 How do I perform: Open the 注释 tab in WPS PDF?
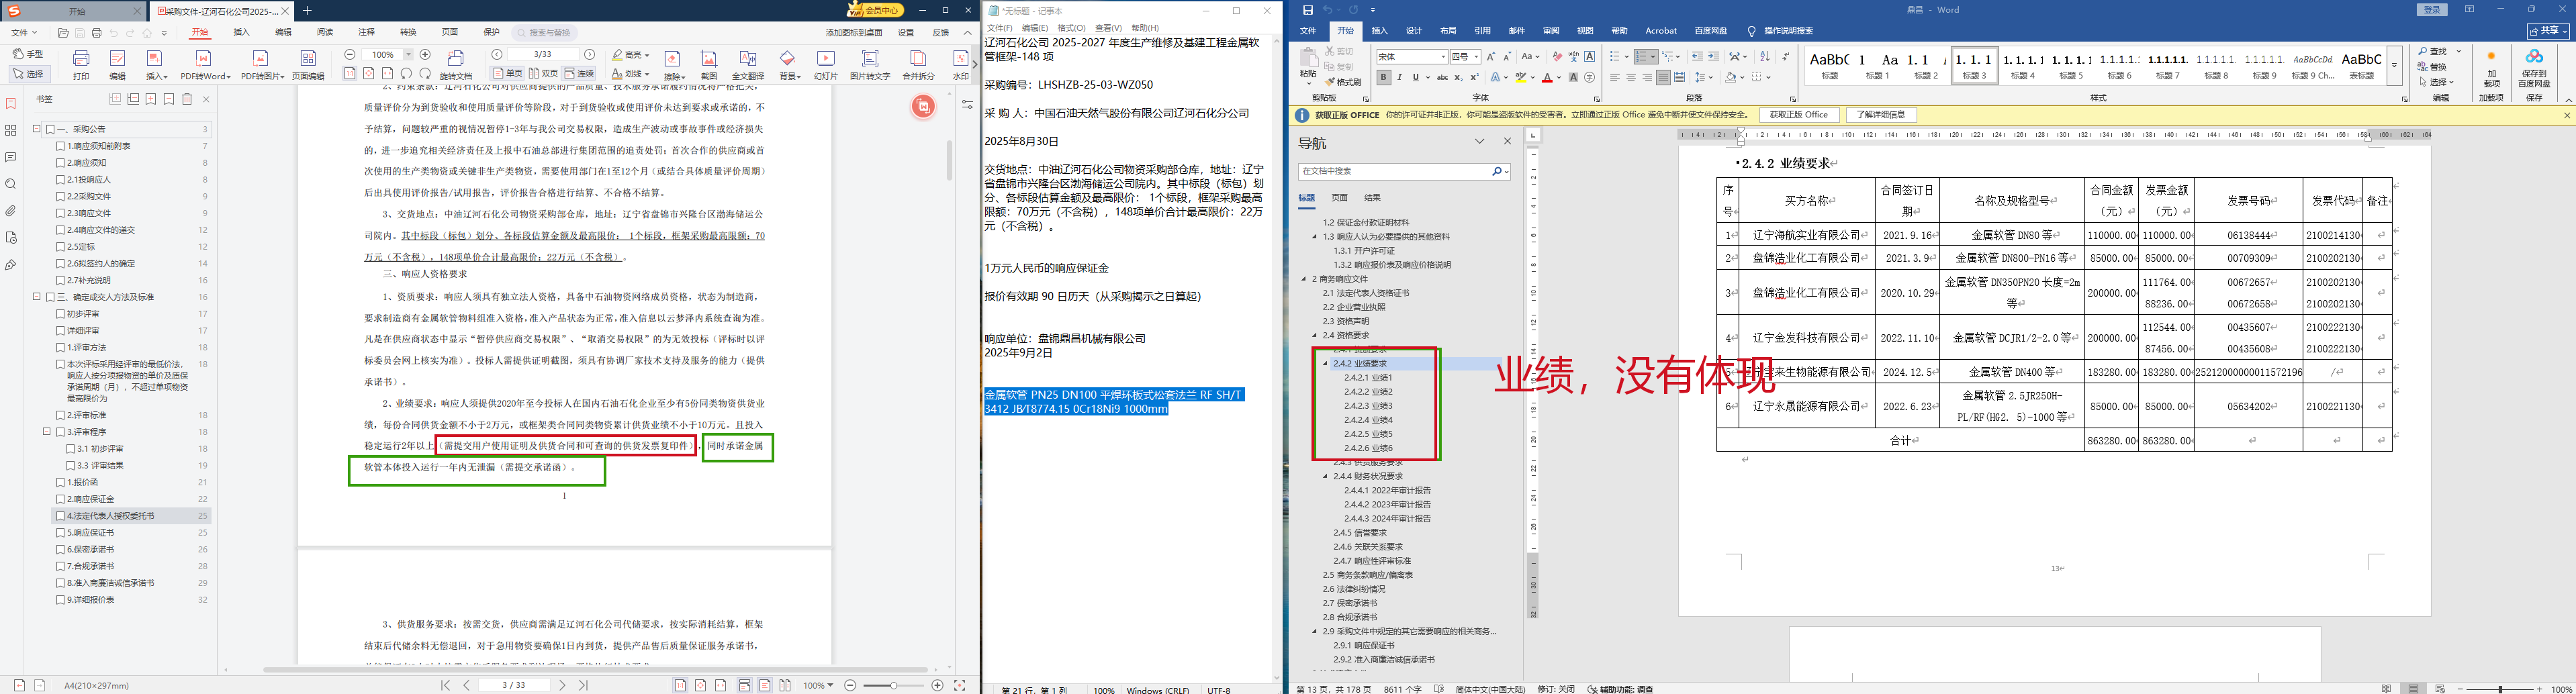tap(367, 33)
